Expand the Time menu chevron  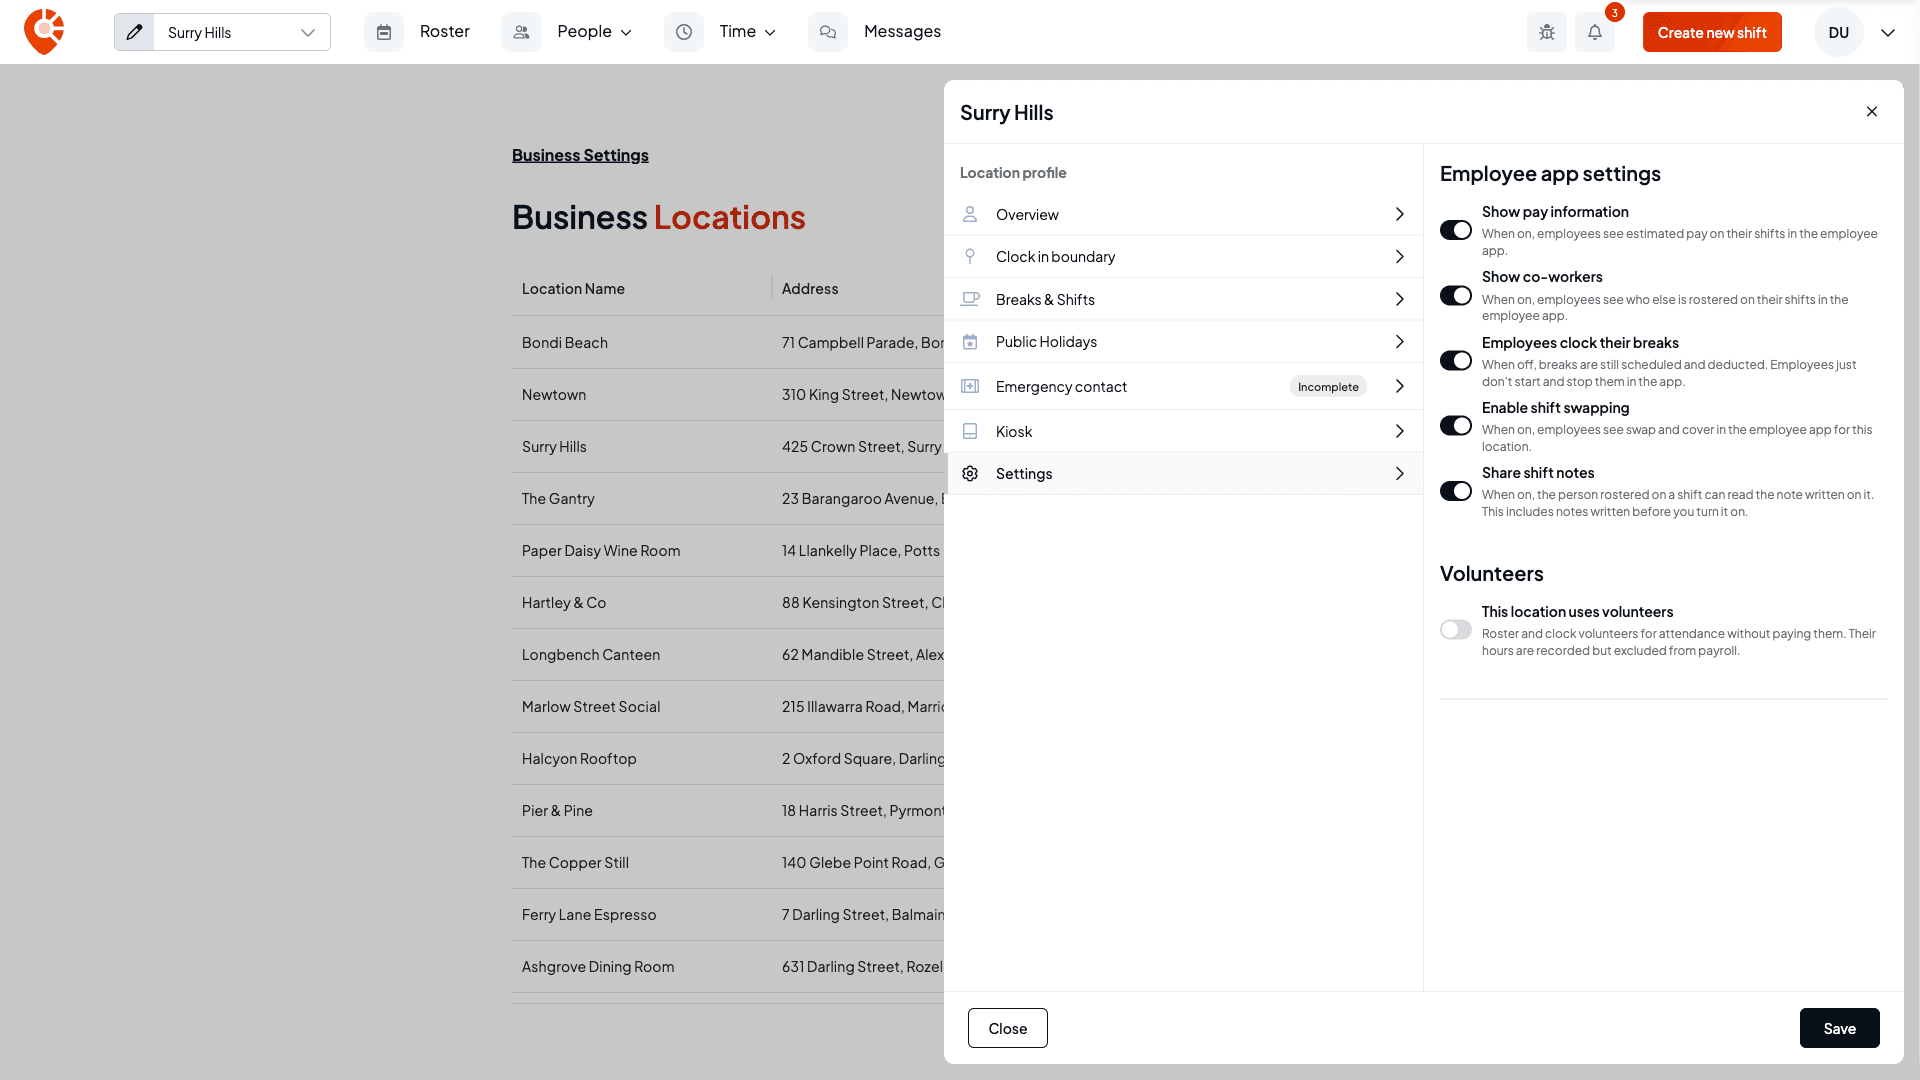coord(770,33)
